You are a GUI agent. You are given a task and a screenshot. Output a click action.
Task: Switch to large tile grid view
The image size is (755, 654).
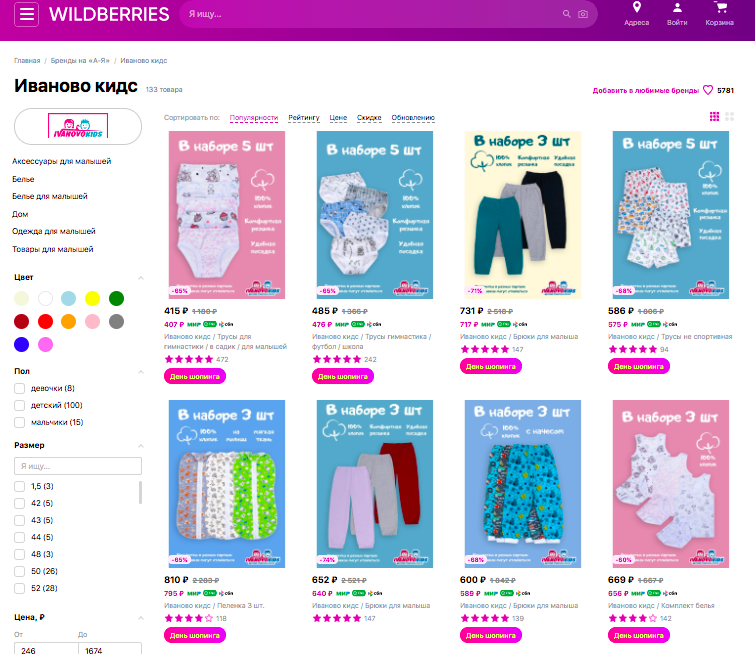point(729,117)
